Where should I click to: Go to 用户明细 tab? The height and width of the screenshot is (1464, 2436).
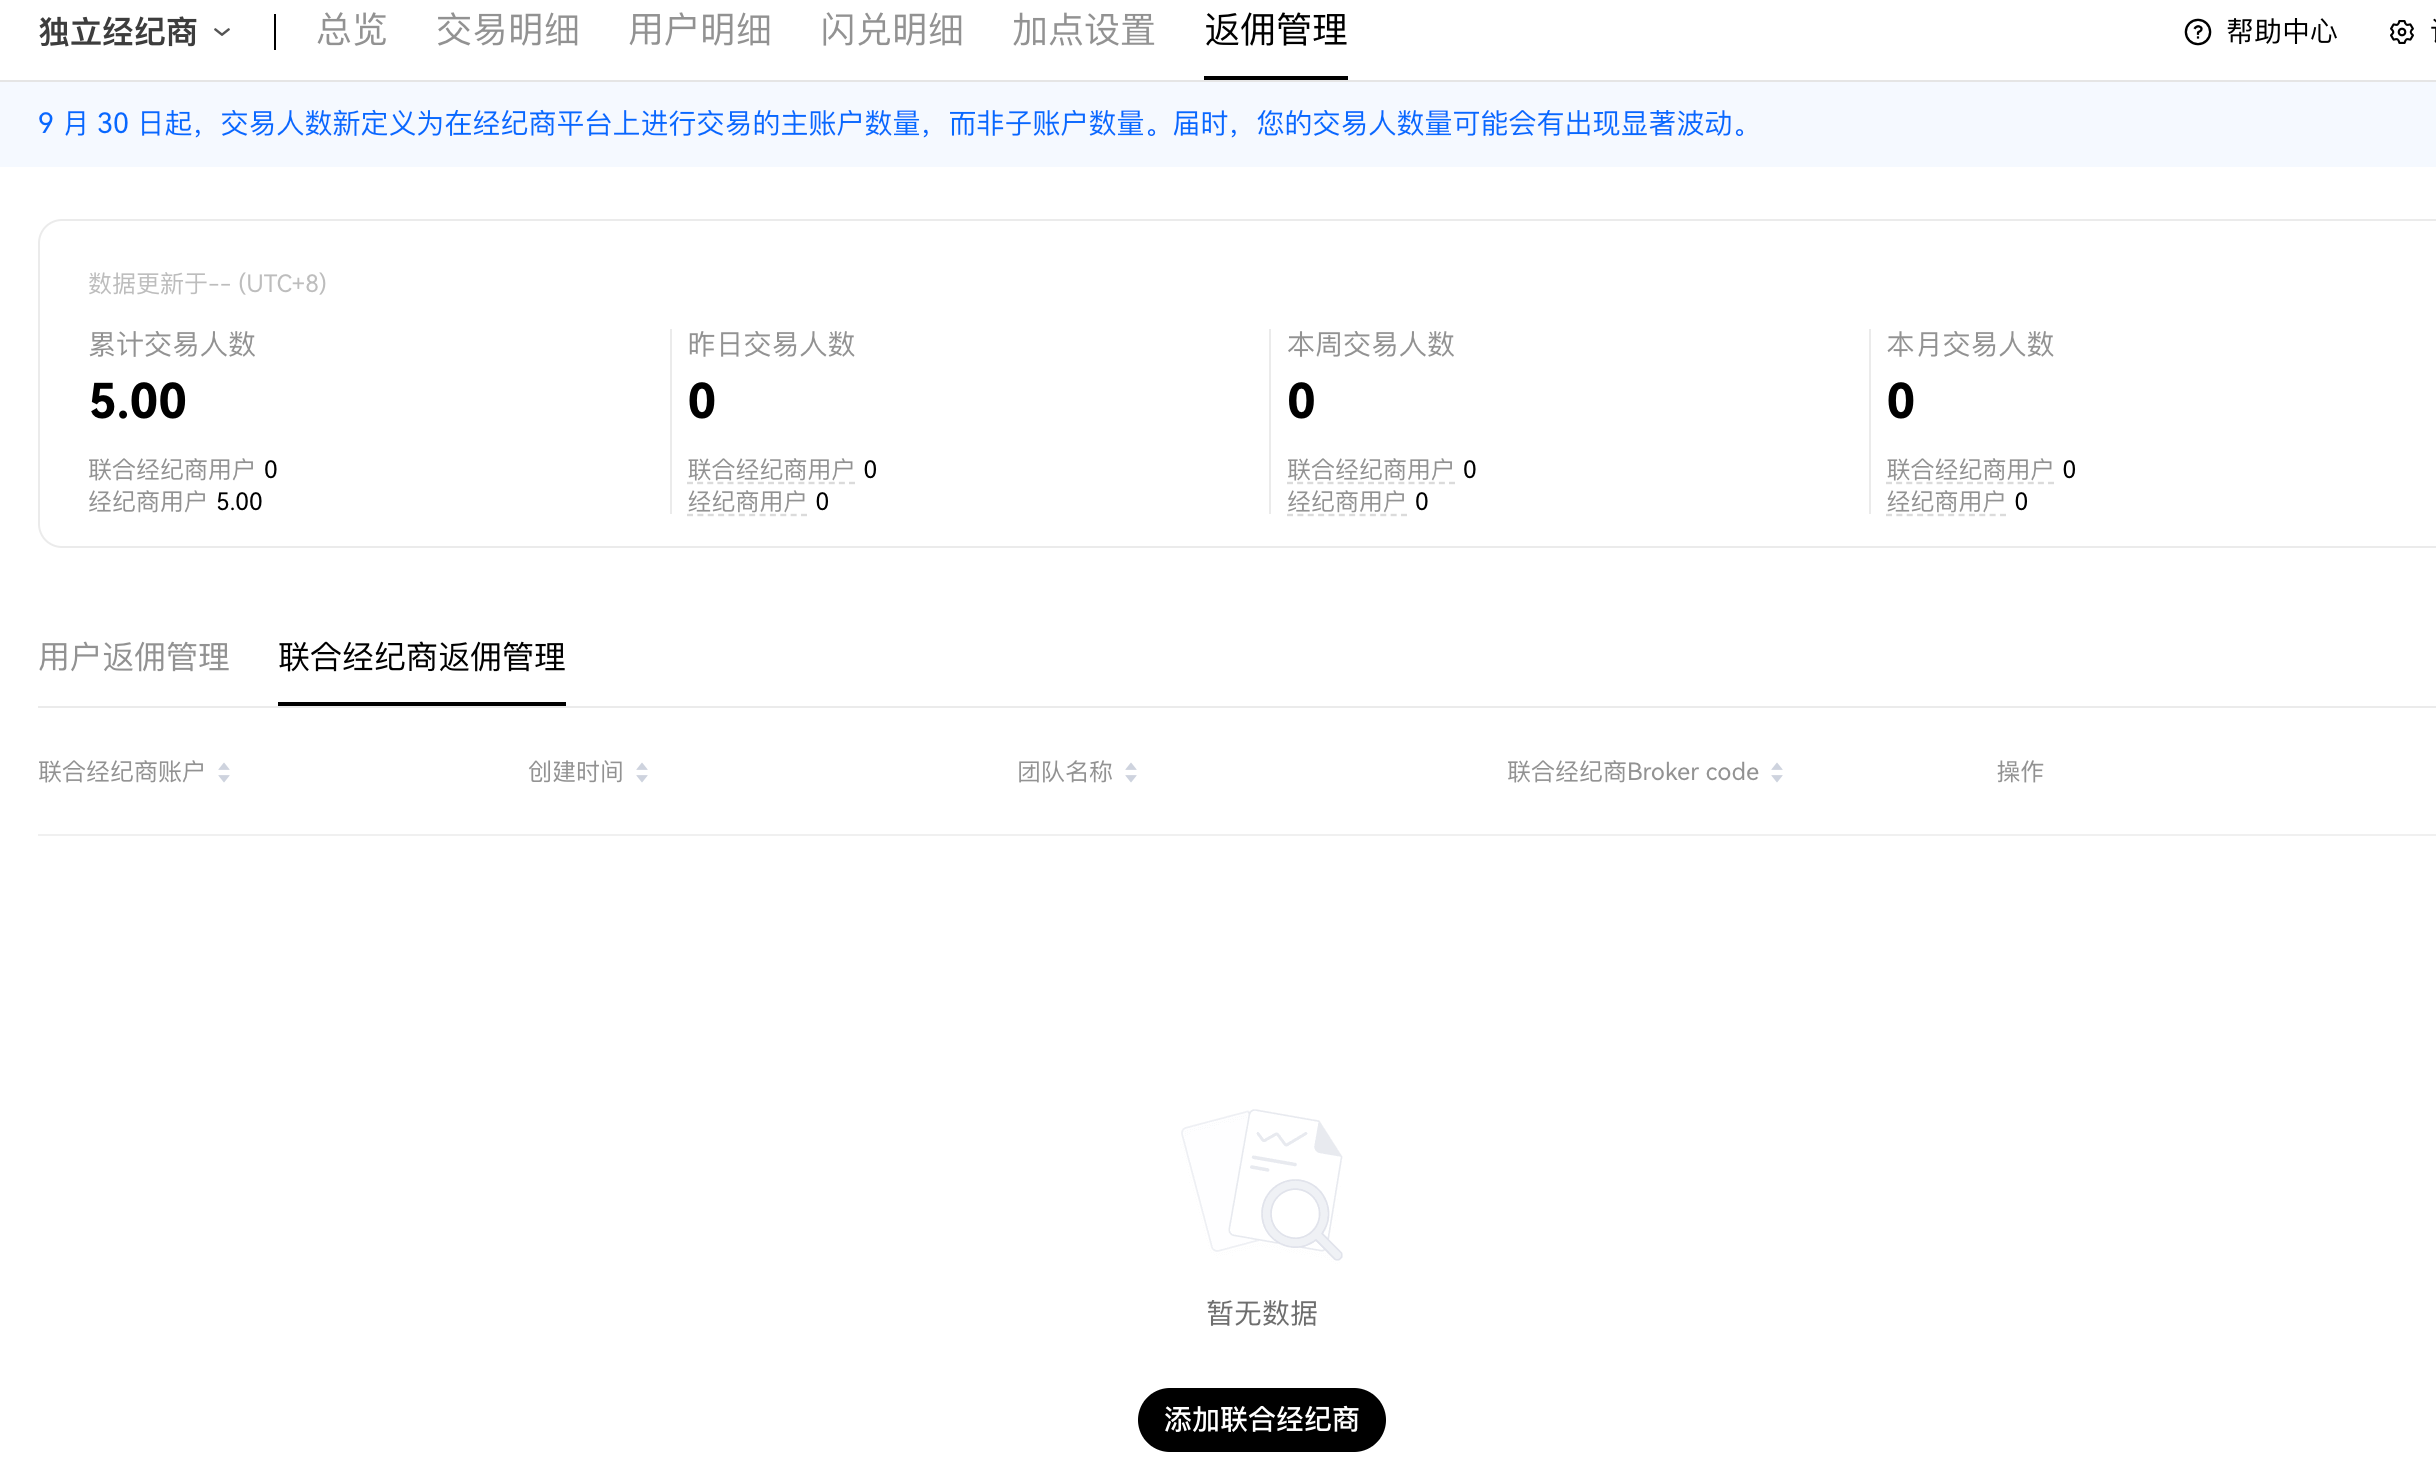699,30
